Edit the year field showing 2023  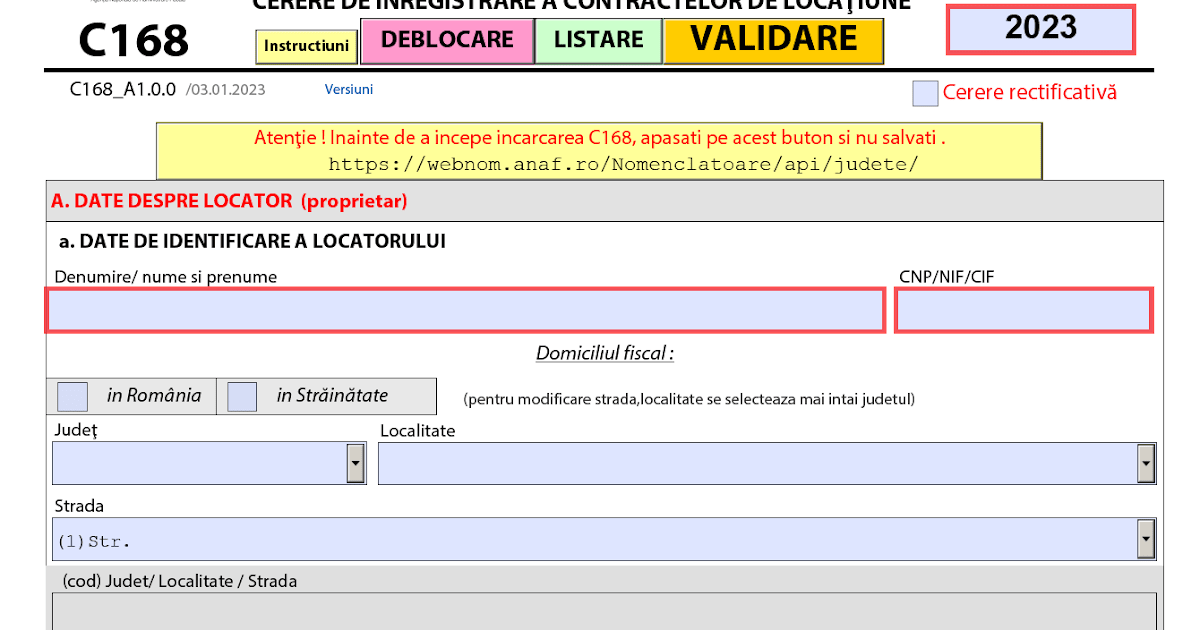(x=1041, y=29)
